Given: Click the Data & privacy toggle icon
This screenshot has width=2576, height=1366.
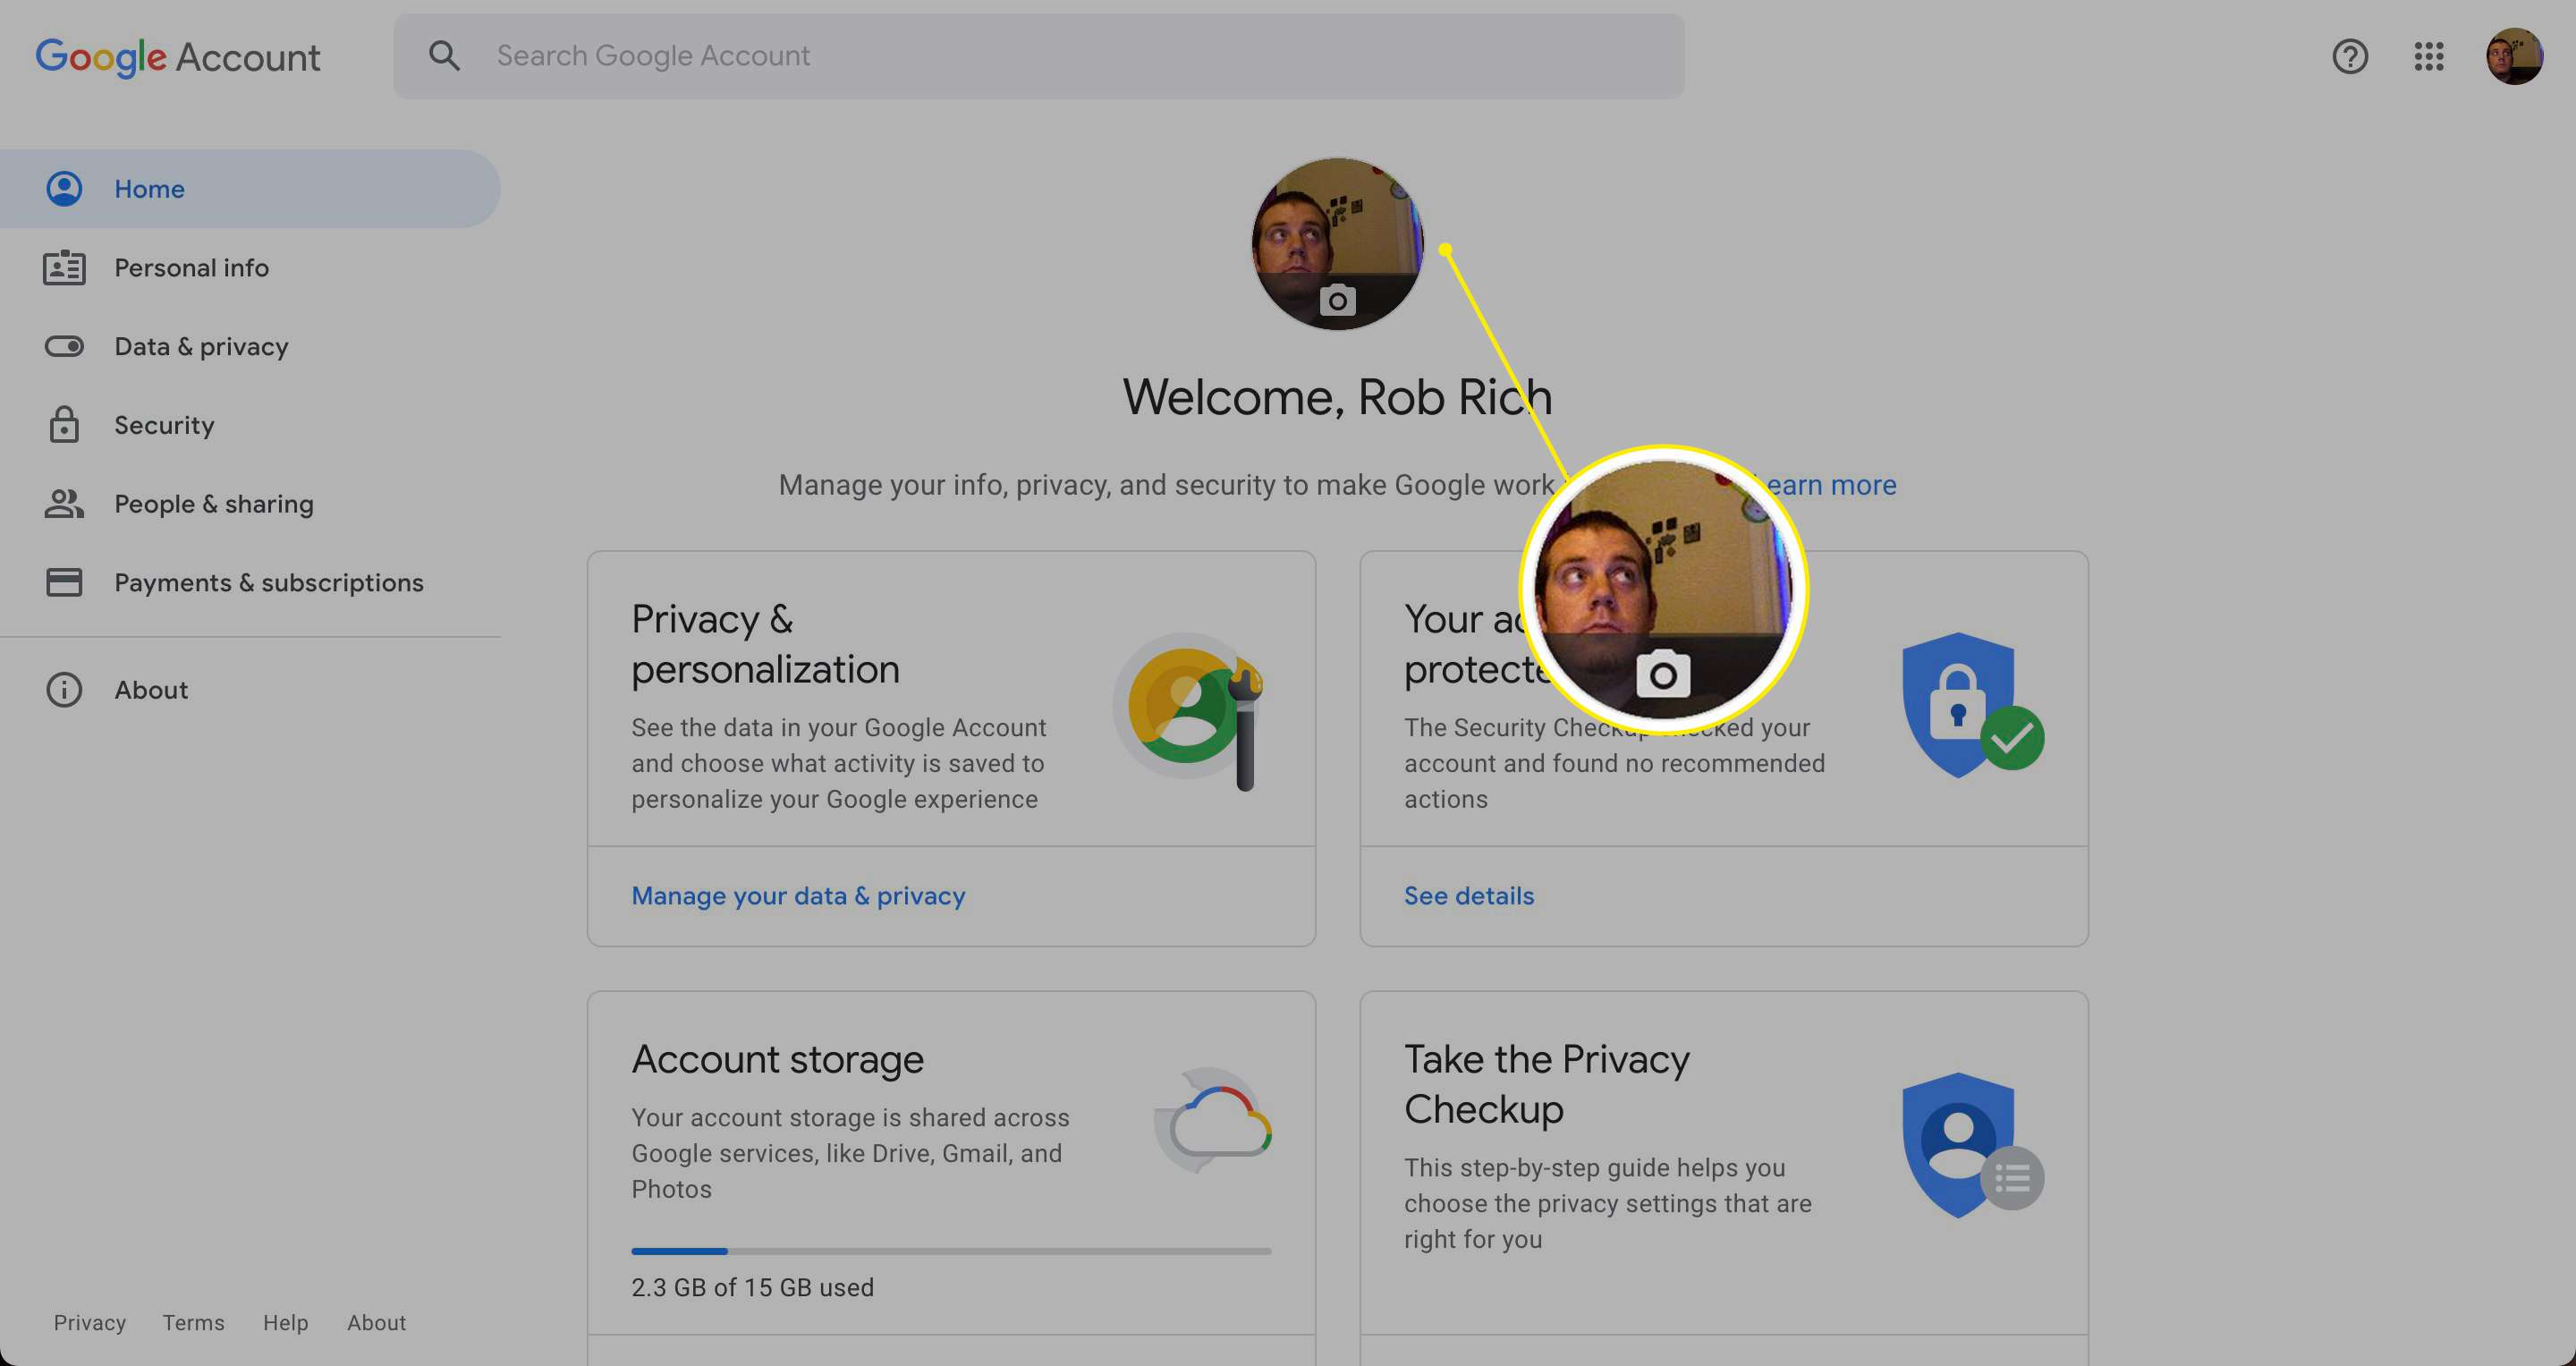Looking at the screenshot, I should pos(64,347).
